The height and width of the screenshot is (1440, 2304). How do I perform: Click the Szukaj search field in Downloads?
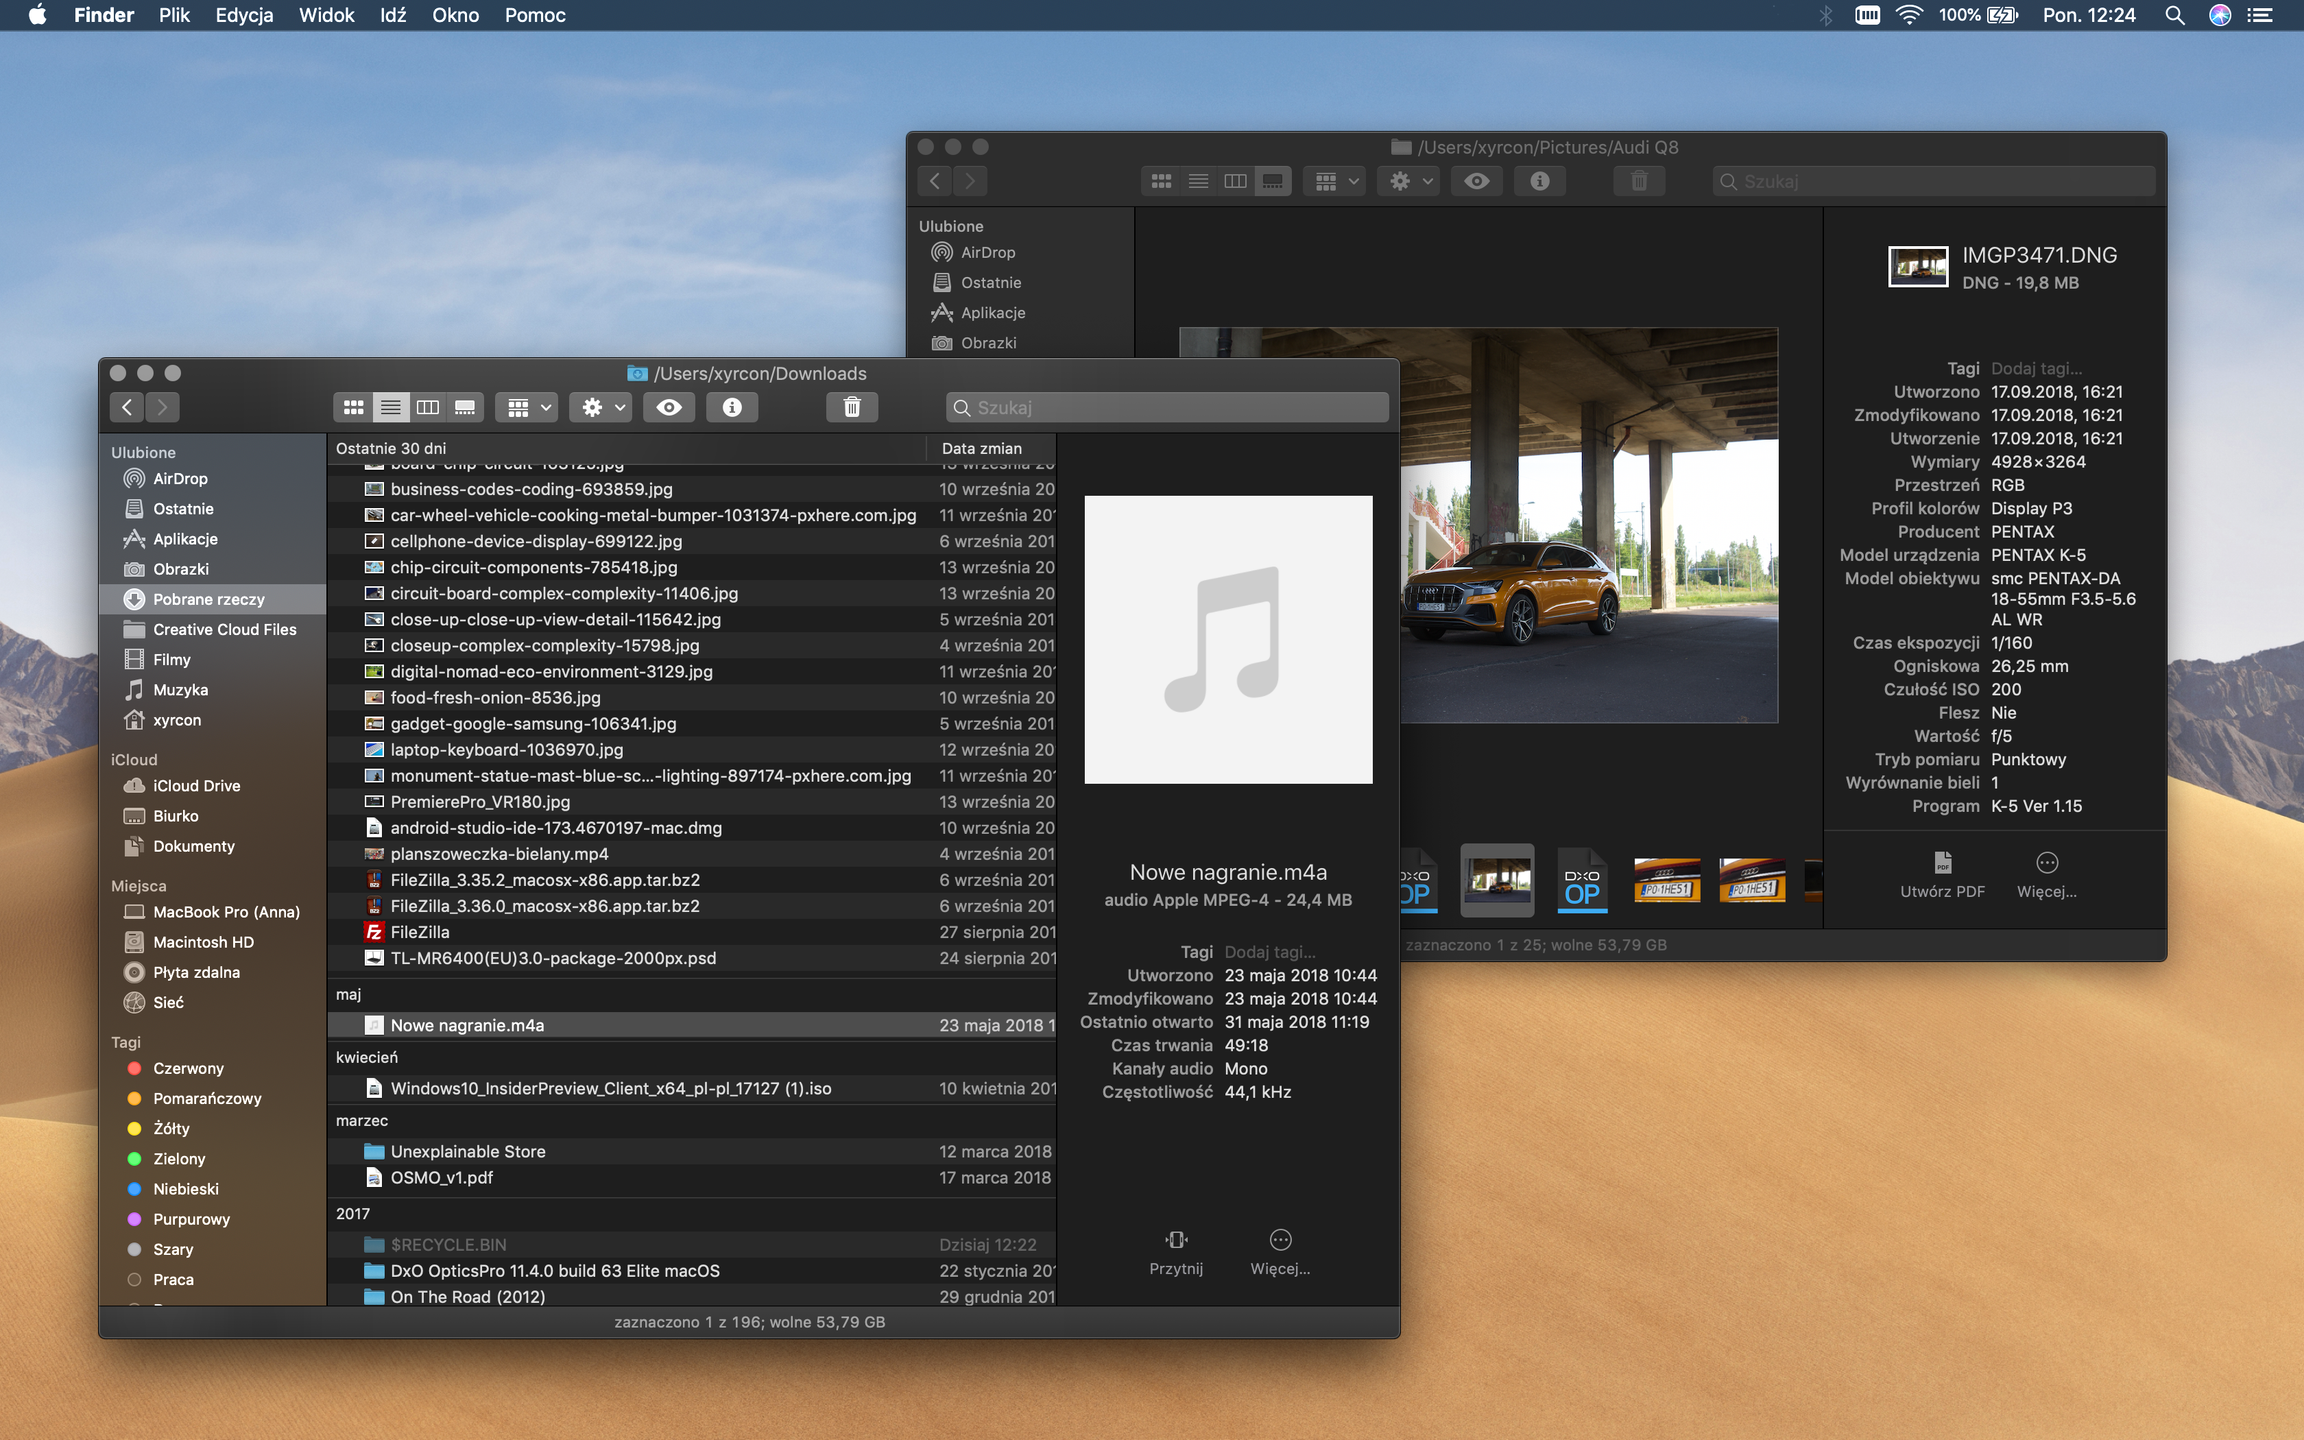pos(1166,407)
